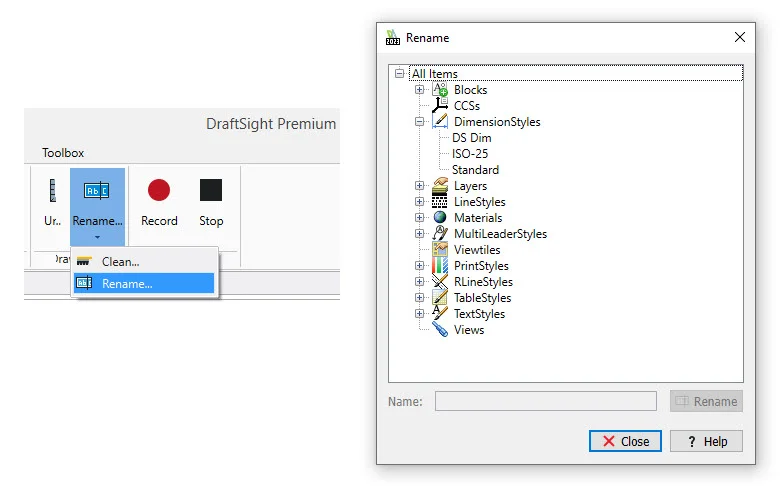This screenshot has height=486, width=781.
Task: Open the Rename button dropdown arrow
Action: click(x=97, y=237)
